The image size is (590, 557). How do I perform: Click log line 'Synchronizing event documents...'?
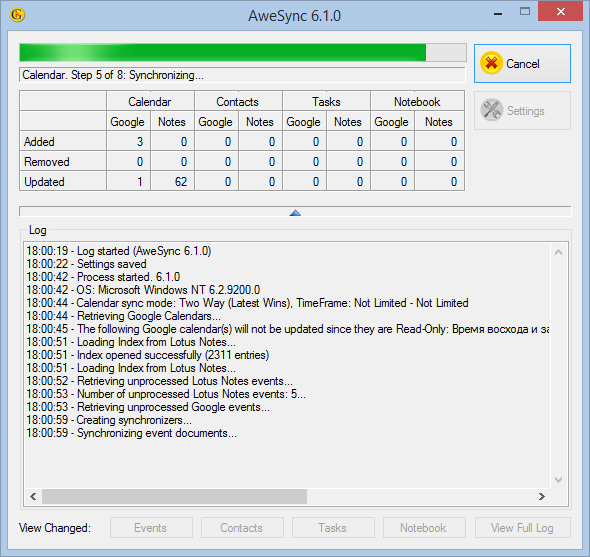coord(132,433)
